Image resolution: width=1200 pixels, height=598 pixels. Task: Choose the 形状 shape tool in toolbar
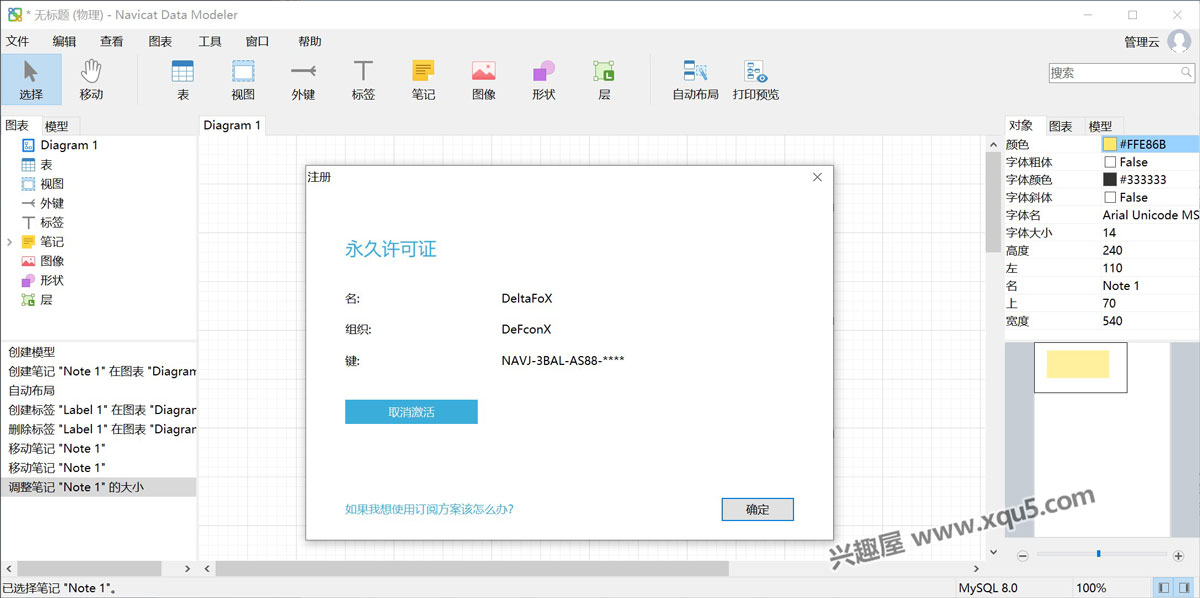pyautogui.click(x=543, y=79)
